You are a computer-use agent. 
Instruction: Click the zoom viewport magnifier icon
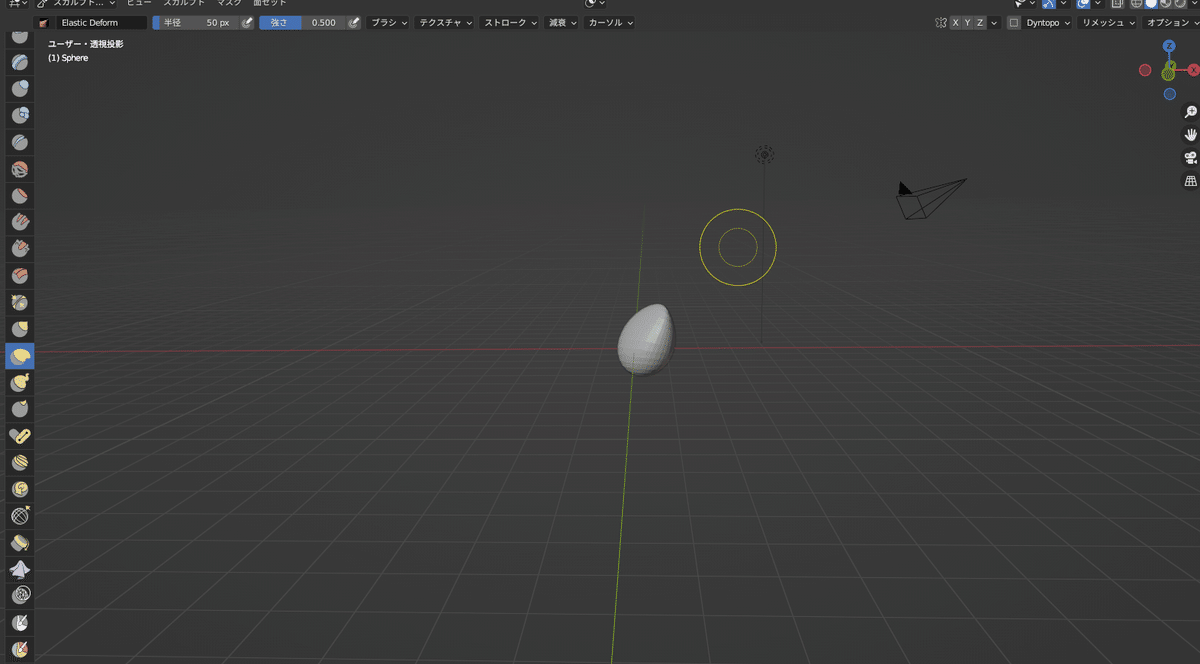(1190, 112)
